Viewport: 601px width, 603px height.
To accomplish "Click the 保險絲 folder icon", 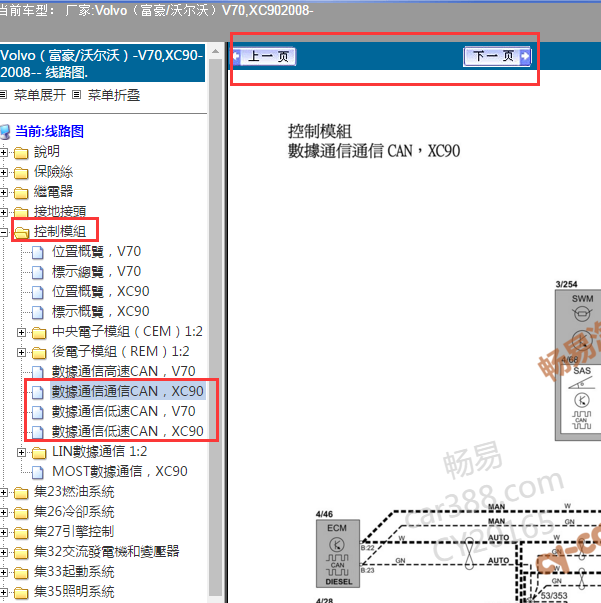I will (x=21, y=173).
